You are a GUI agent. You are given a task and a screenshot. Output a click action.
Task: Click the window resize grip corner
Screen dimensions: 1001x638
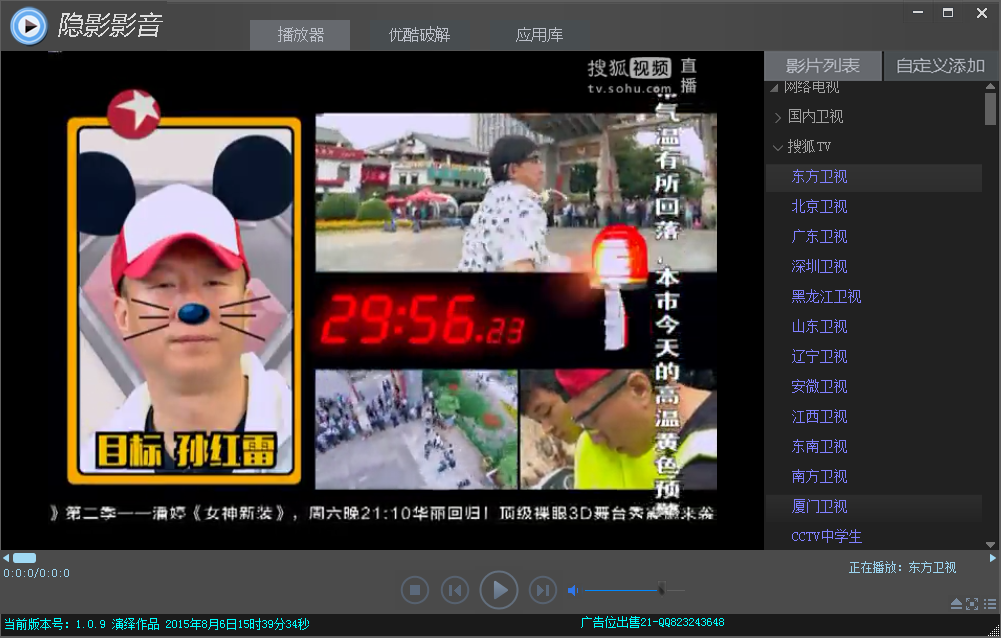tap(995, 632)
